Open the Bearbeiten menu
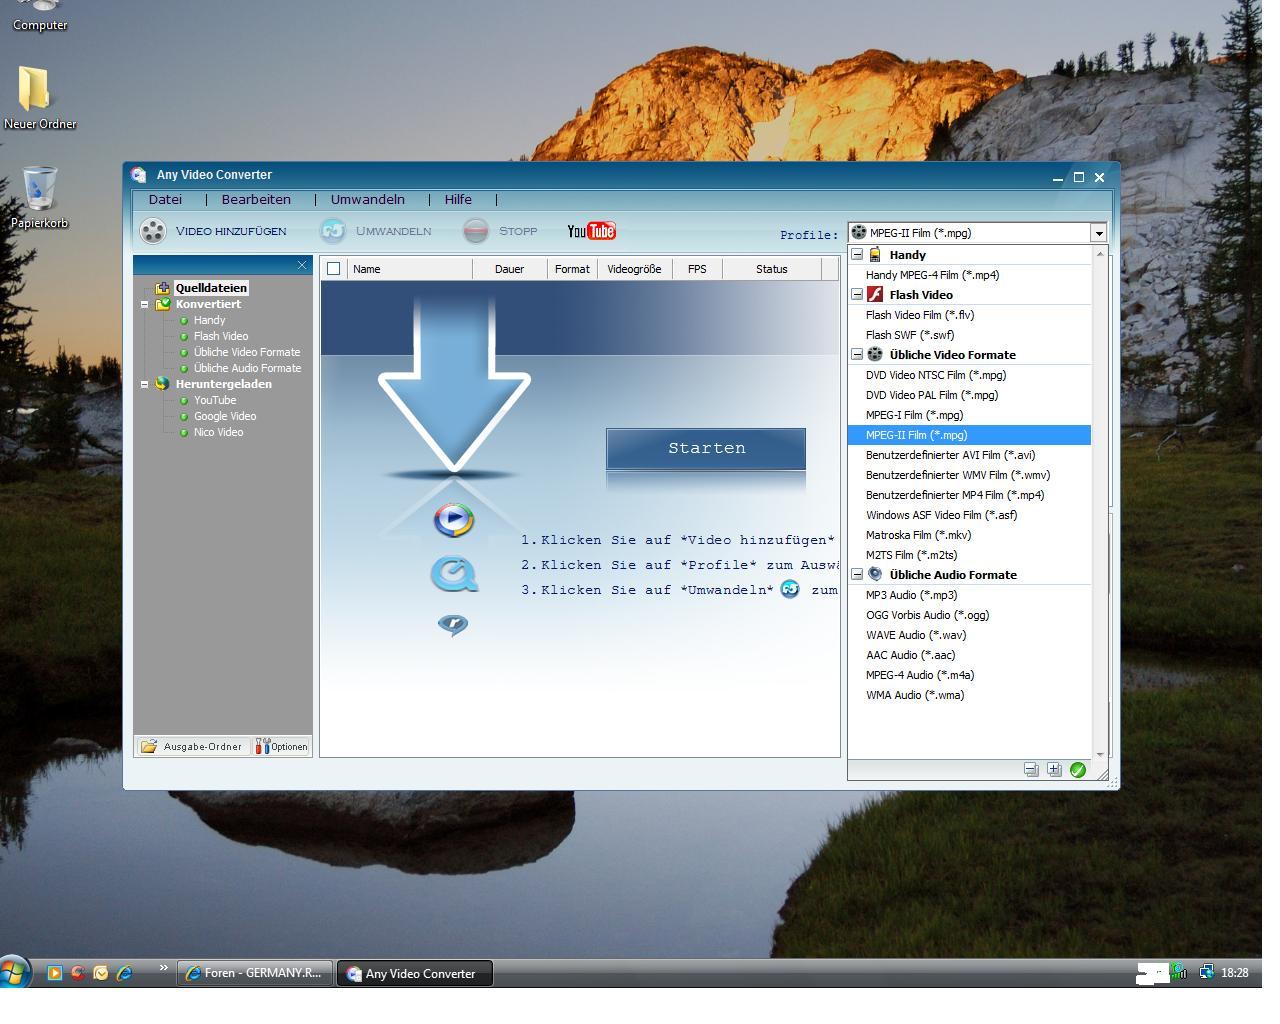 [x=256, y=200]
